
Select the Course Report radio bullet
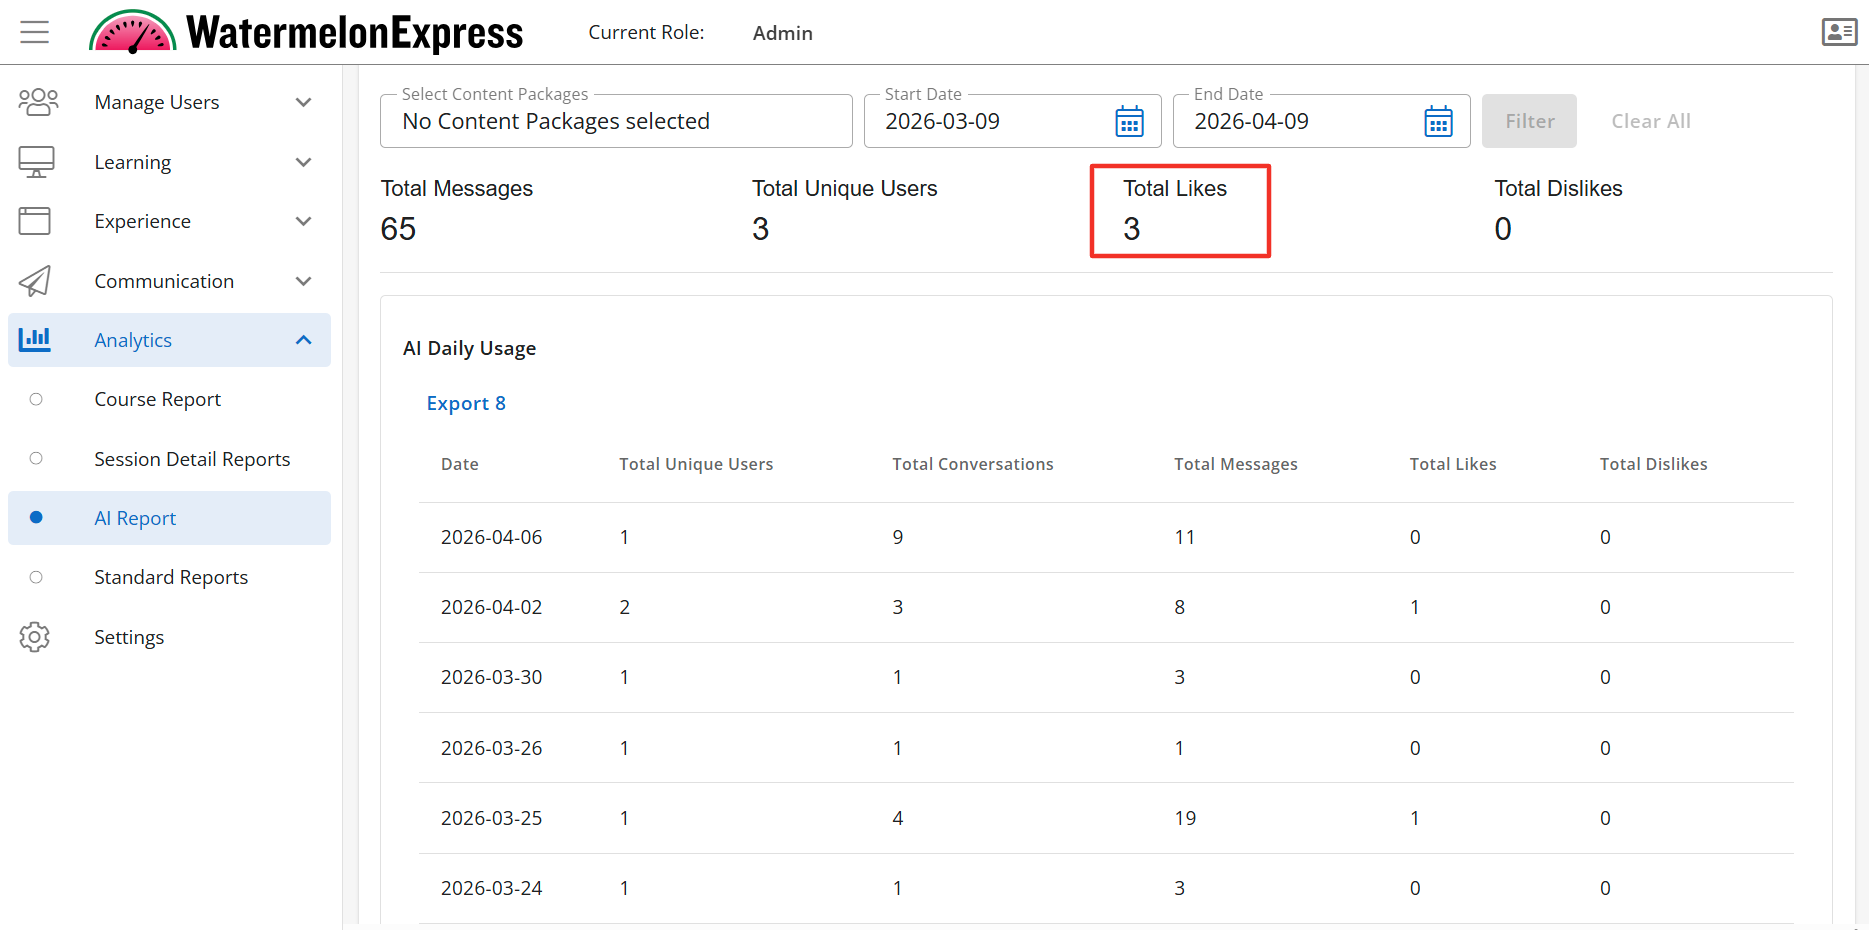click(36, 400)
